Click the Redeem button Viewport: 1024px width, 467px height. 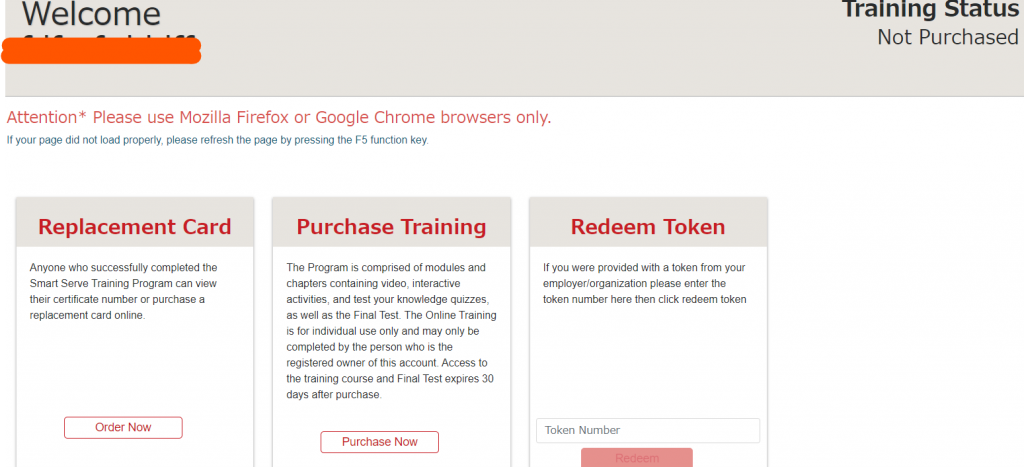click(636, 458)
